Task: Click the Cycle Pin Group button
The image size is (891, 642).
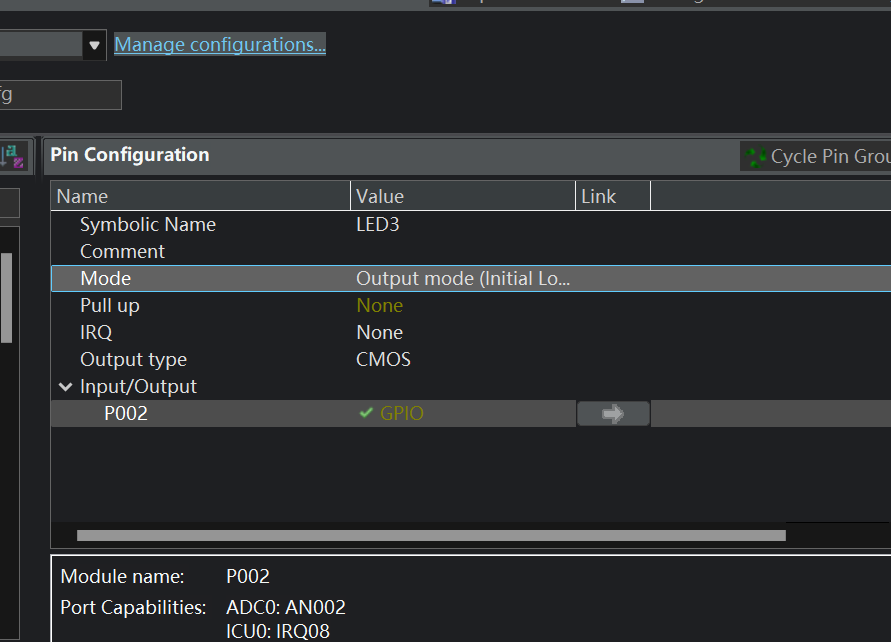Action: [x=816, y=156]
